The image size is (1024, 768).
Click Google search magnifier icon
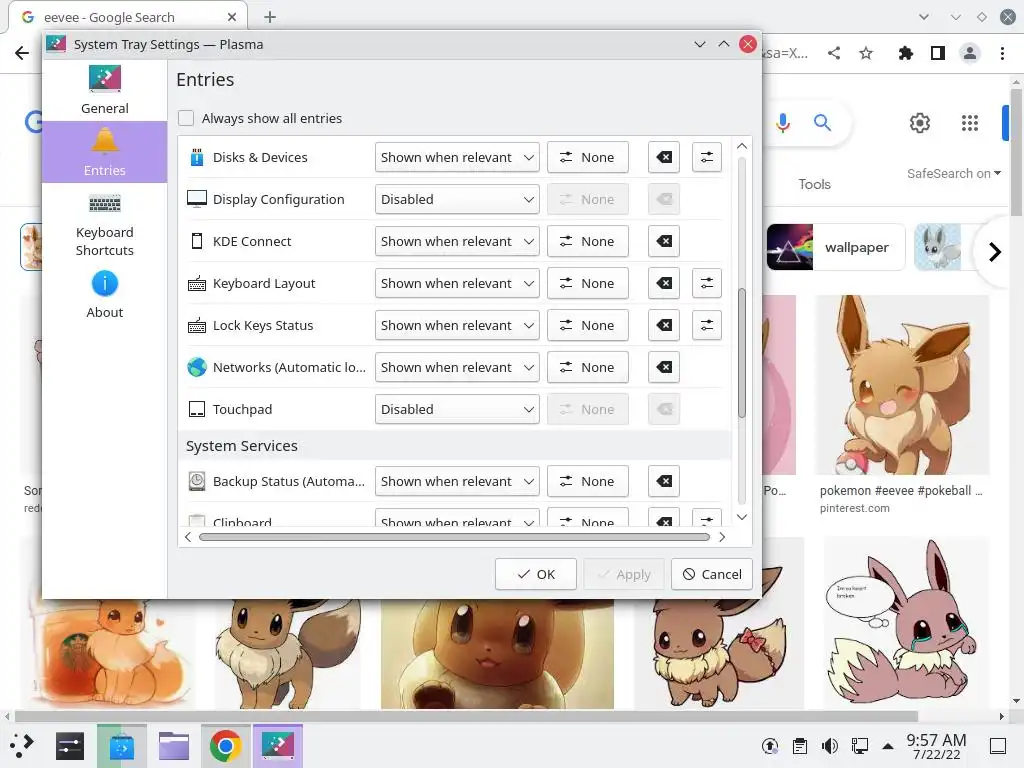(x=822, y=122)
